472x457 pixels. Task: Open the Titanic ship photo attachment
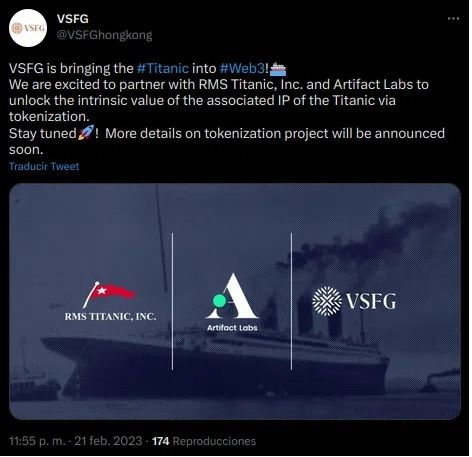click(x=235, y=301)
